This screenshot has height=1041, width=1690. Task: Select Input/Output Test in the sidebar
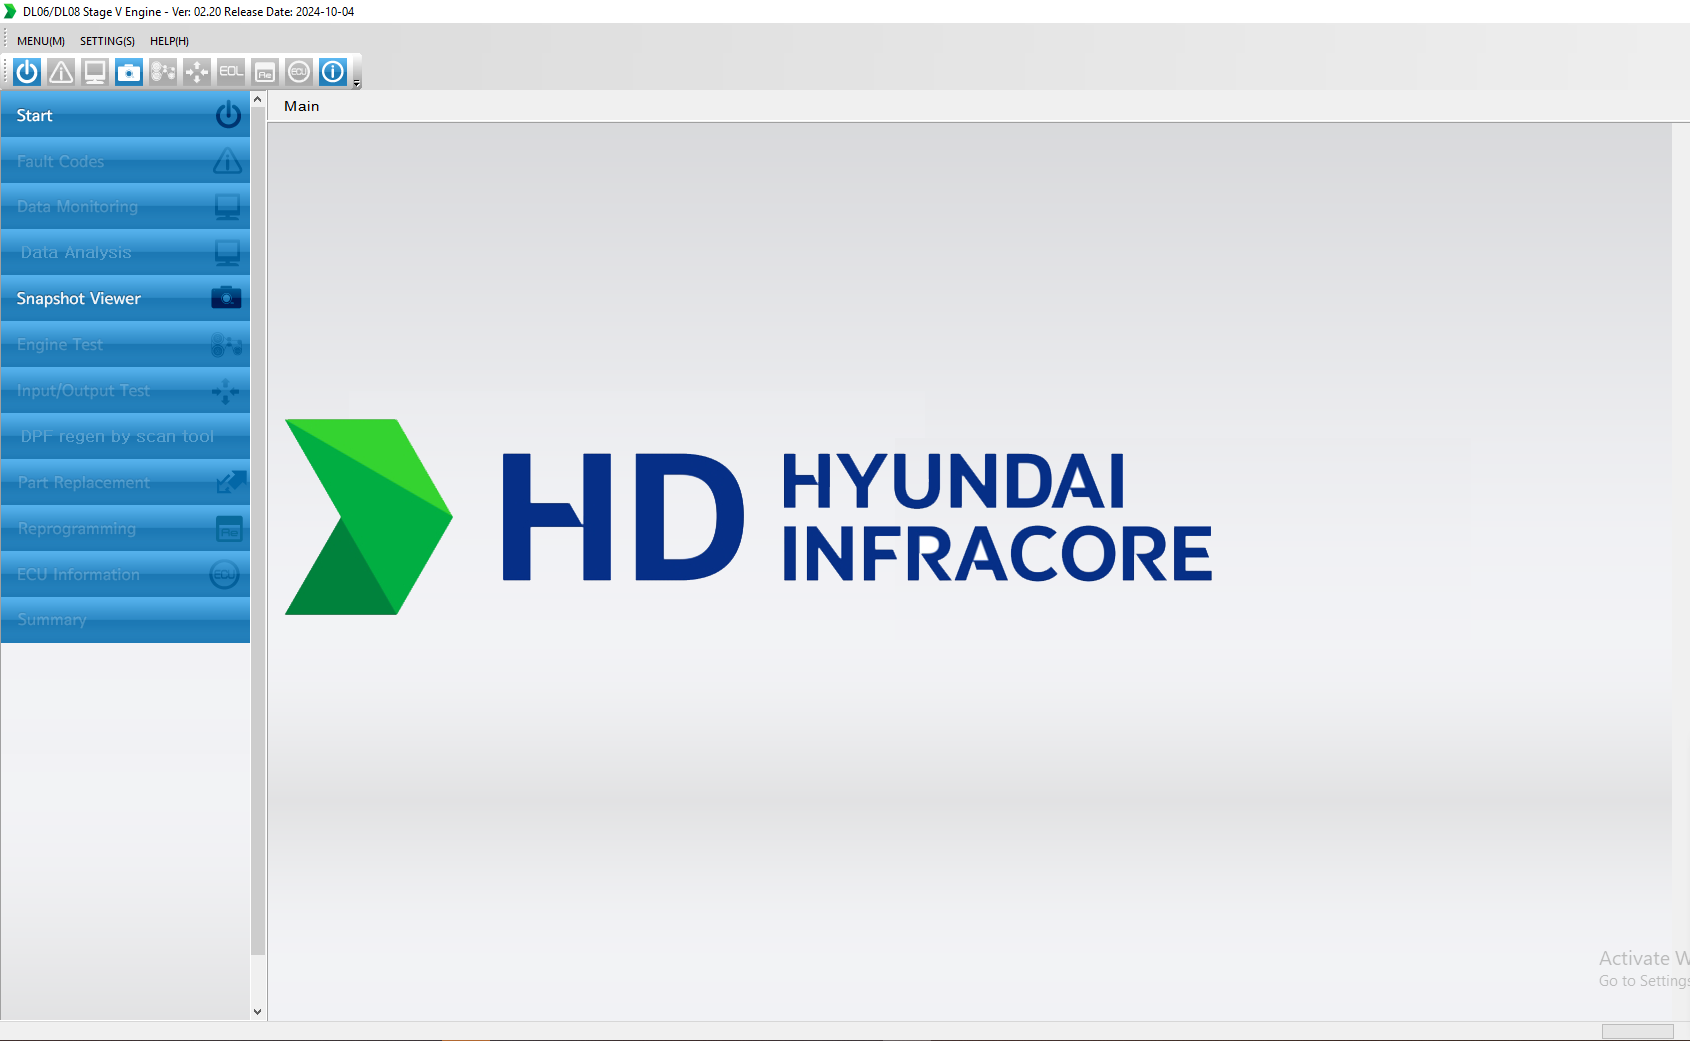coord(125,391)
